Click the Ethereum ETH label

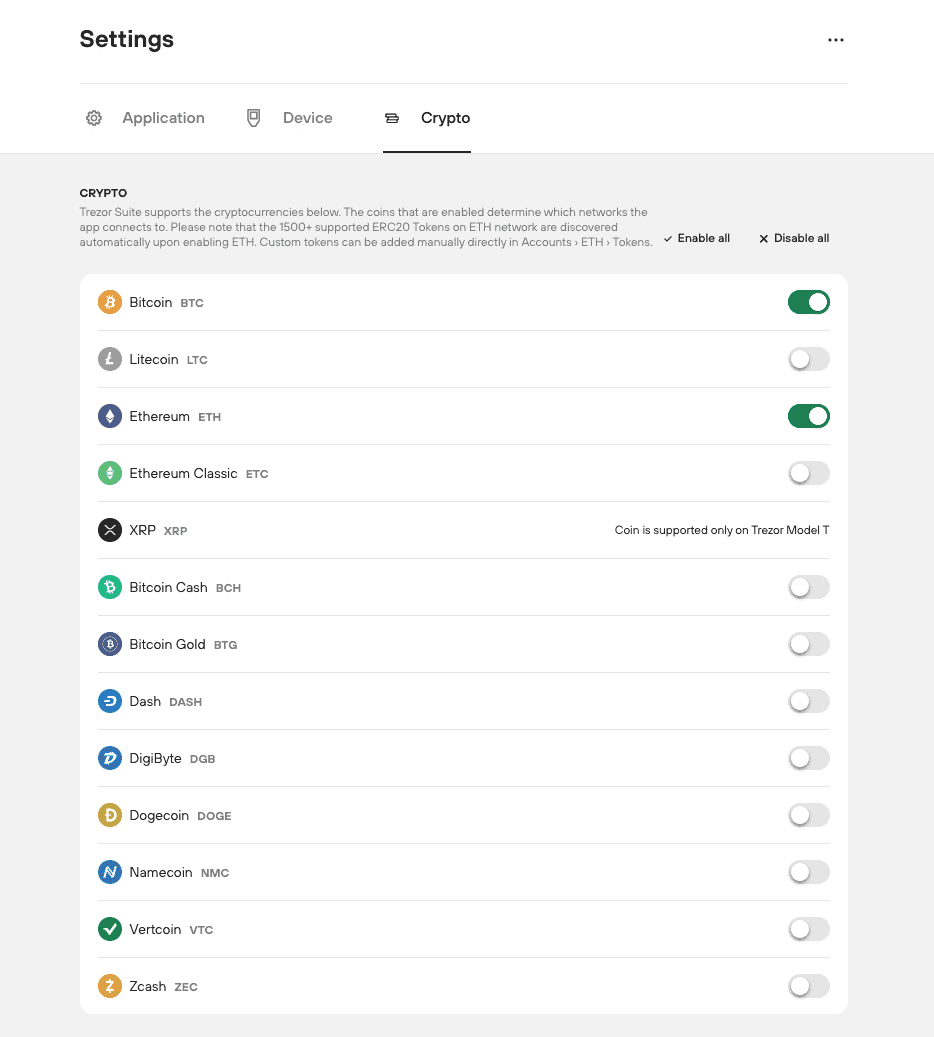[175, 416]
